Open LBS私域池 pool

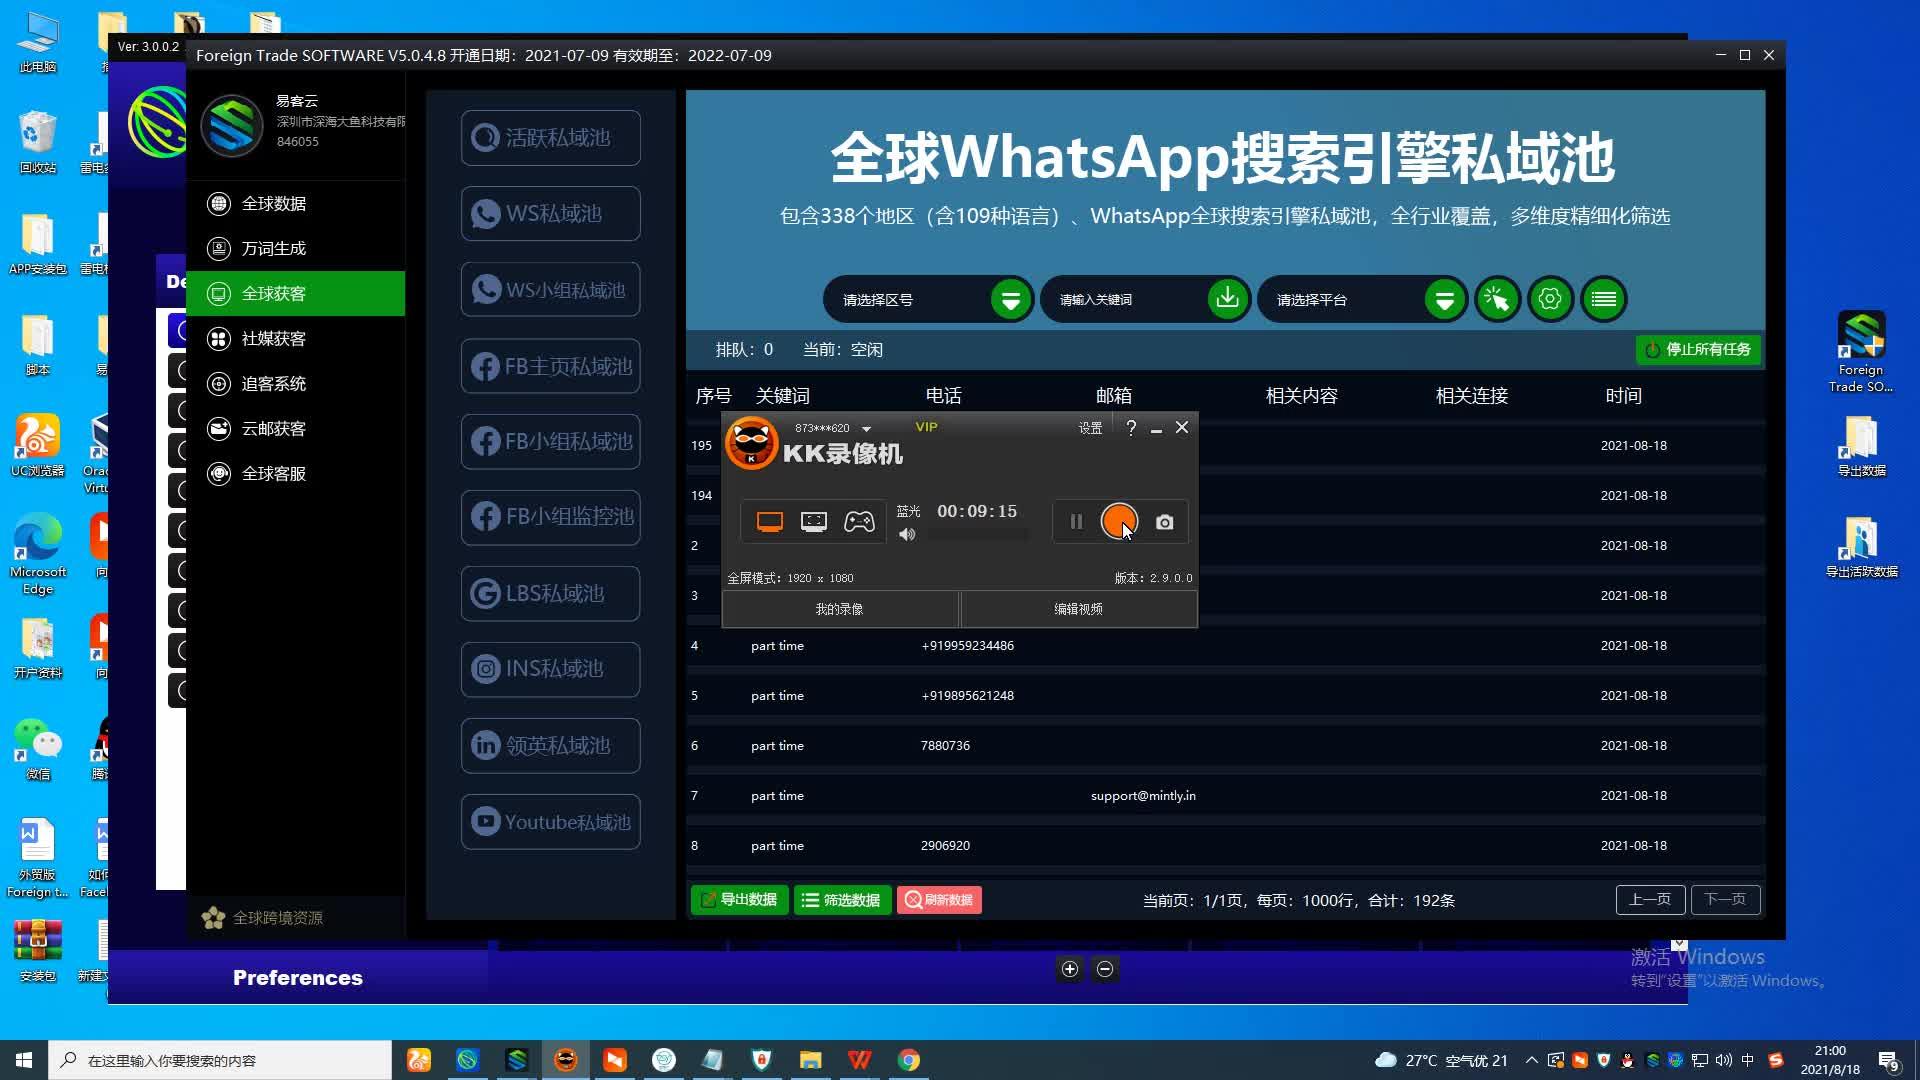coord(551,594)
